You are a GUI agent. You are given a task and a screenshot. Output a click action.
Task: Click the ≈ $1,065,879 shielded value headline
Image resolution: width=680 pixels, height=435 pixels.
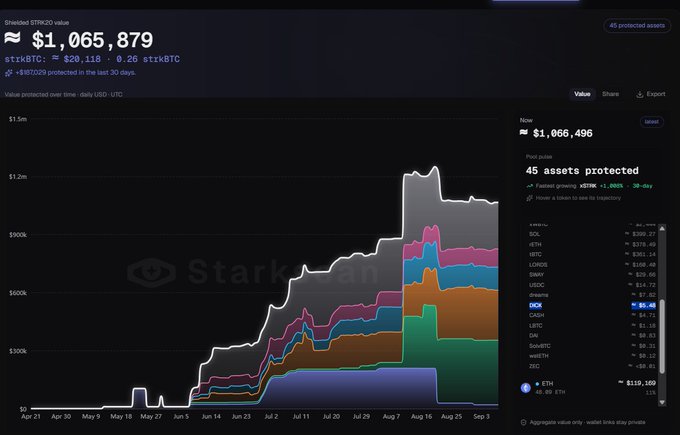tap(78, 40)
